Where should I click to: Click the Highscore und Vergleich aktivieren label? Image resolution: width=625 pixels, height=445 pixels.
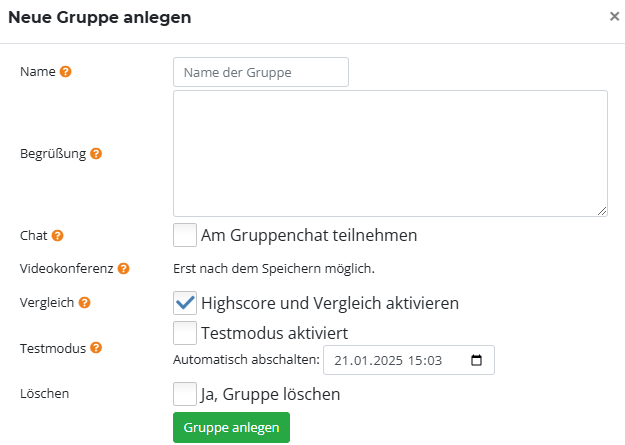(330, 302)
